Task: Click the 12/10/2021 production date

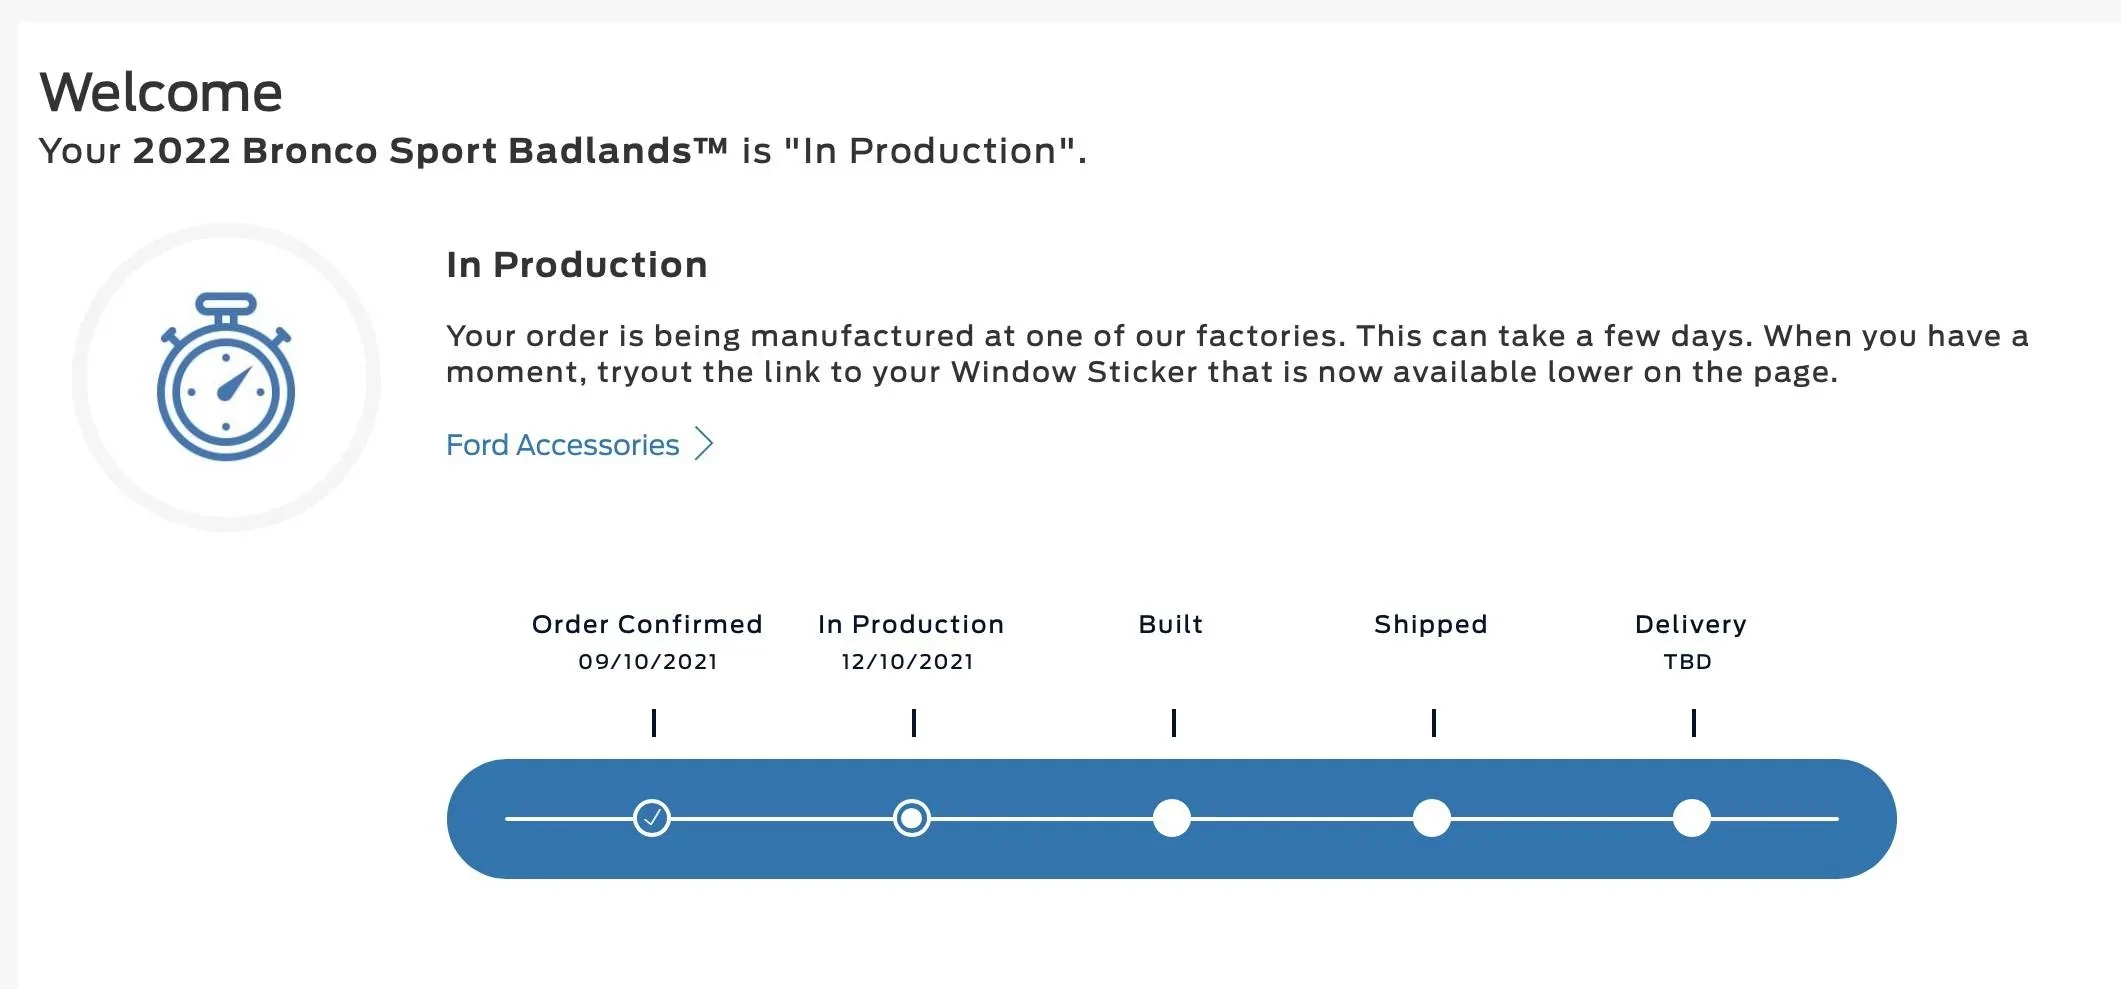Action: coord(908,662)
